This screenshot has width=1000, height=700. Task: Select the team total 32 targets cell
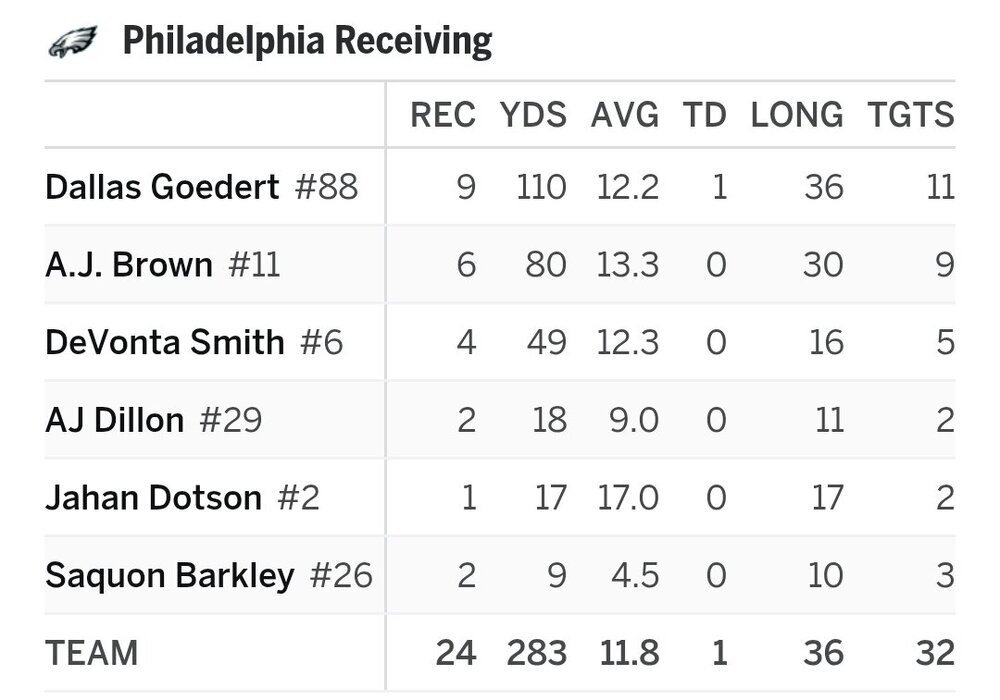[934, 653]
